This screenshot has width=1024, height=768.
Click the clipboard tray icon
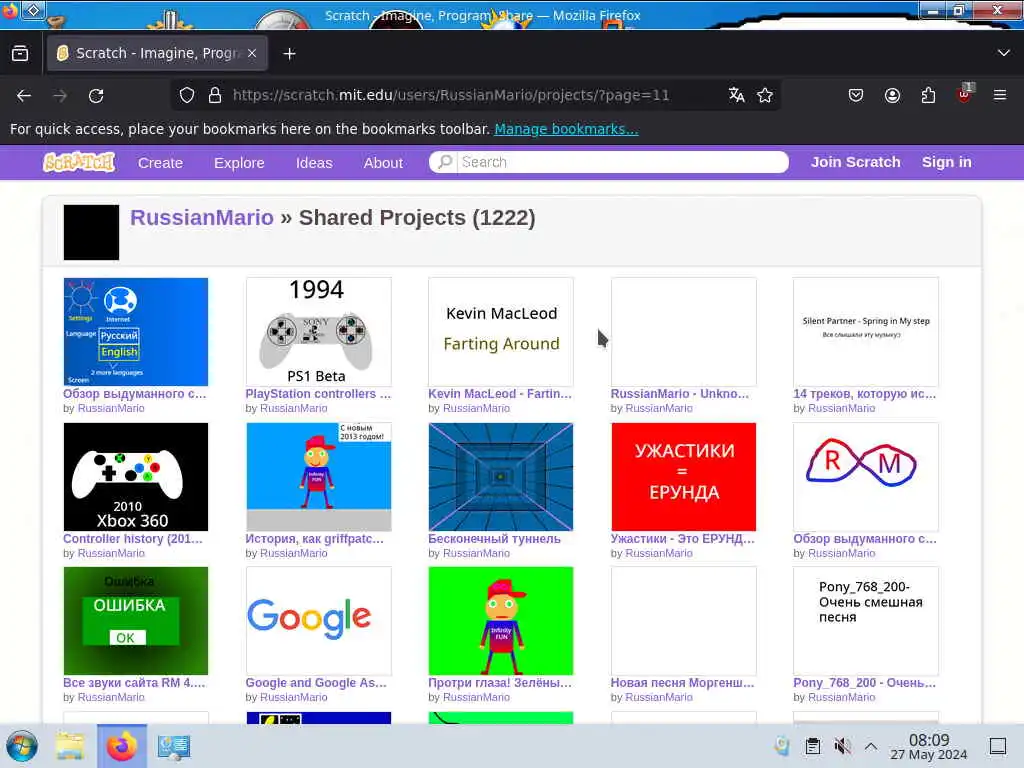tap(813, 746)
